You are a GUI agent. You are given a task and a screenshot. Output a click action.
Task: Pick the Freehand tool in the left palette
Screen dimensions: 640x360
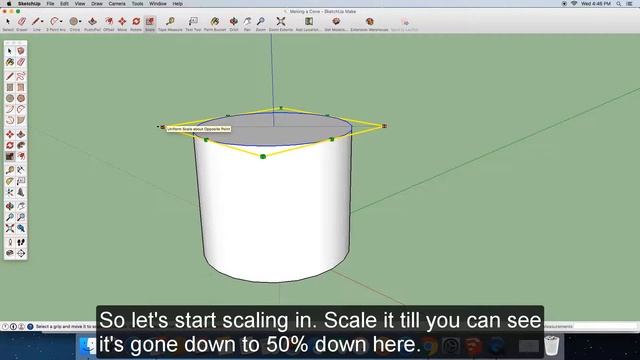[x=21, y=76]
